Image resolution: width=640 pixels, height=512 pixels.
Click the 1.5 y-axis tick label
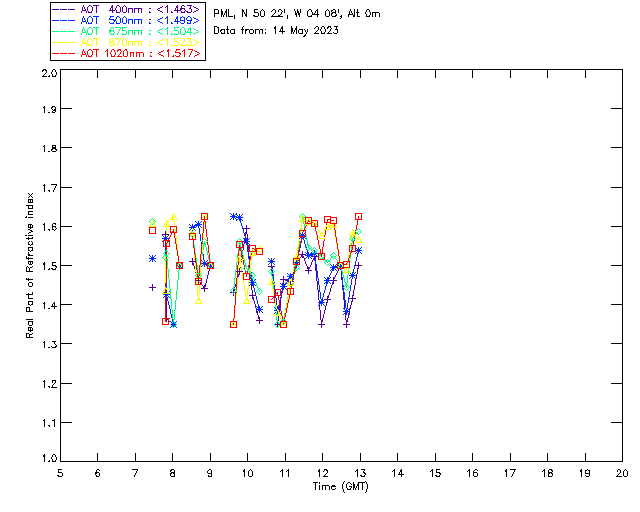click(49, 265)
